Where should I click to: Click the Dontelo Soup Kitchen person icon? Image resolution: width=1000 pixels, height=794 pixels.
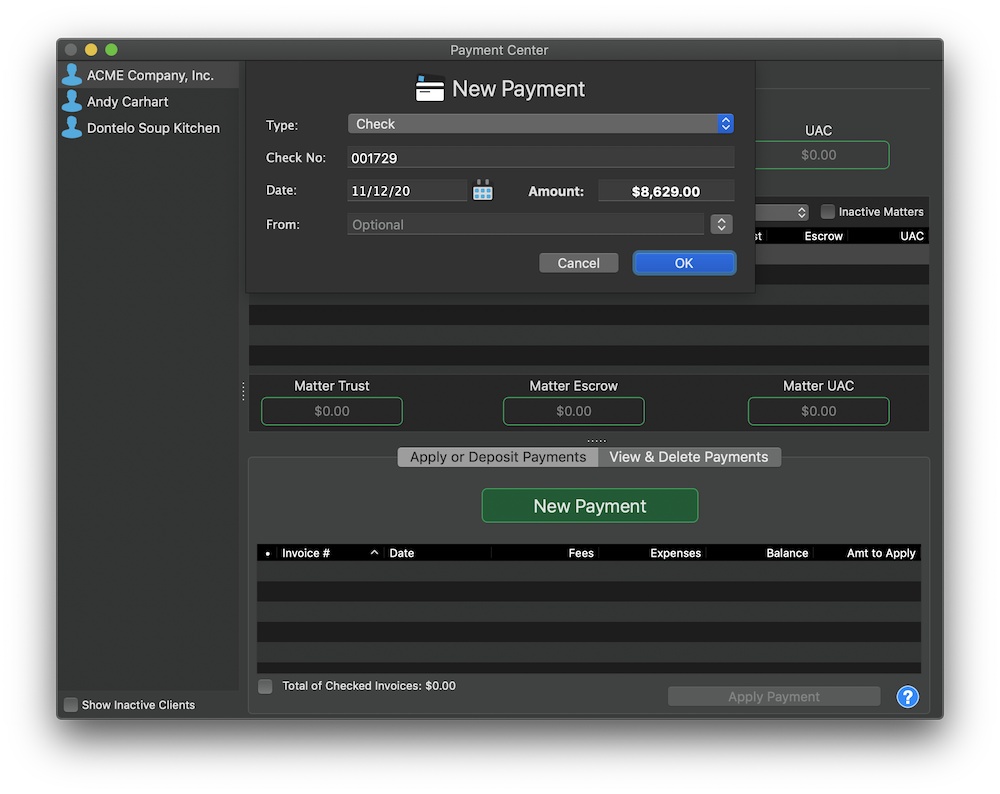pyautogui.click(x=72, y=127)
